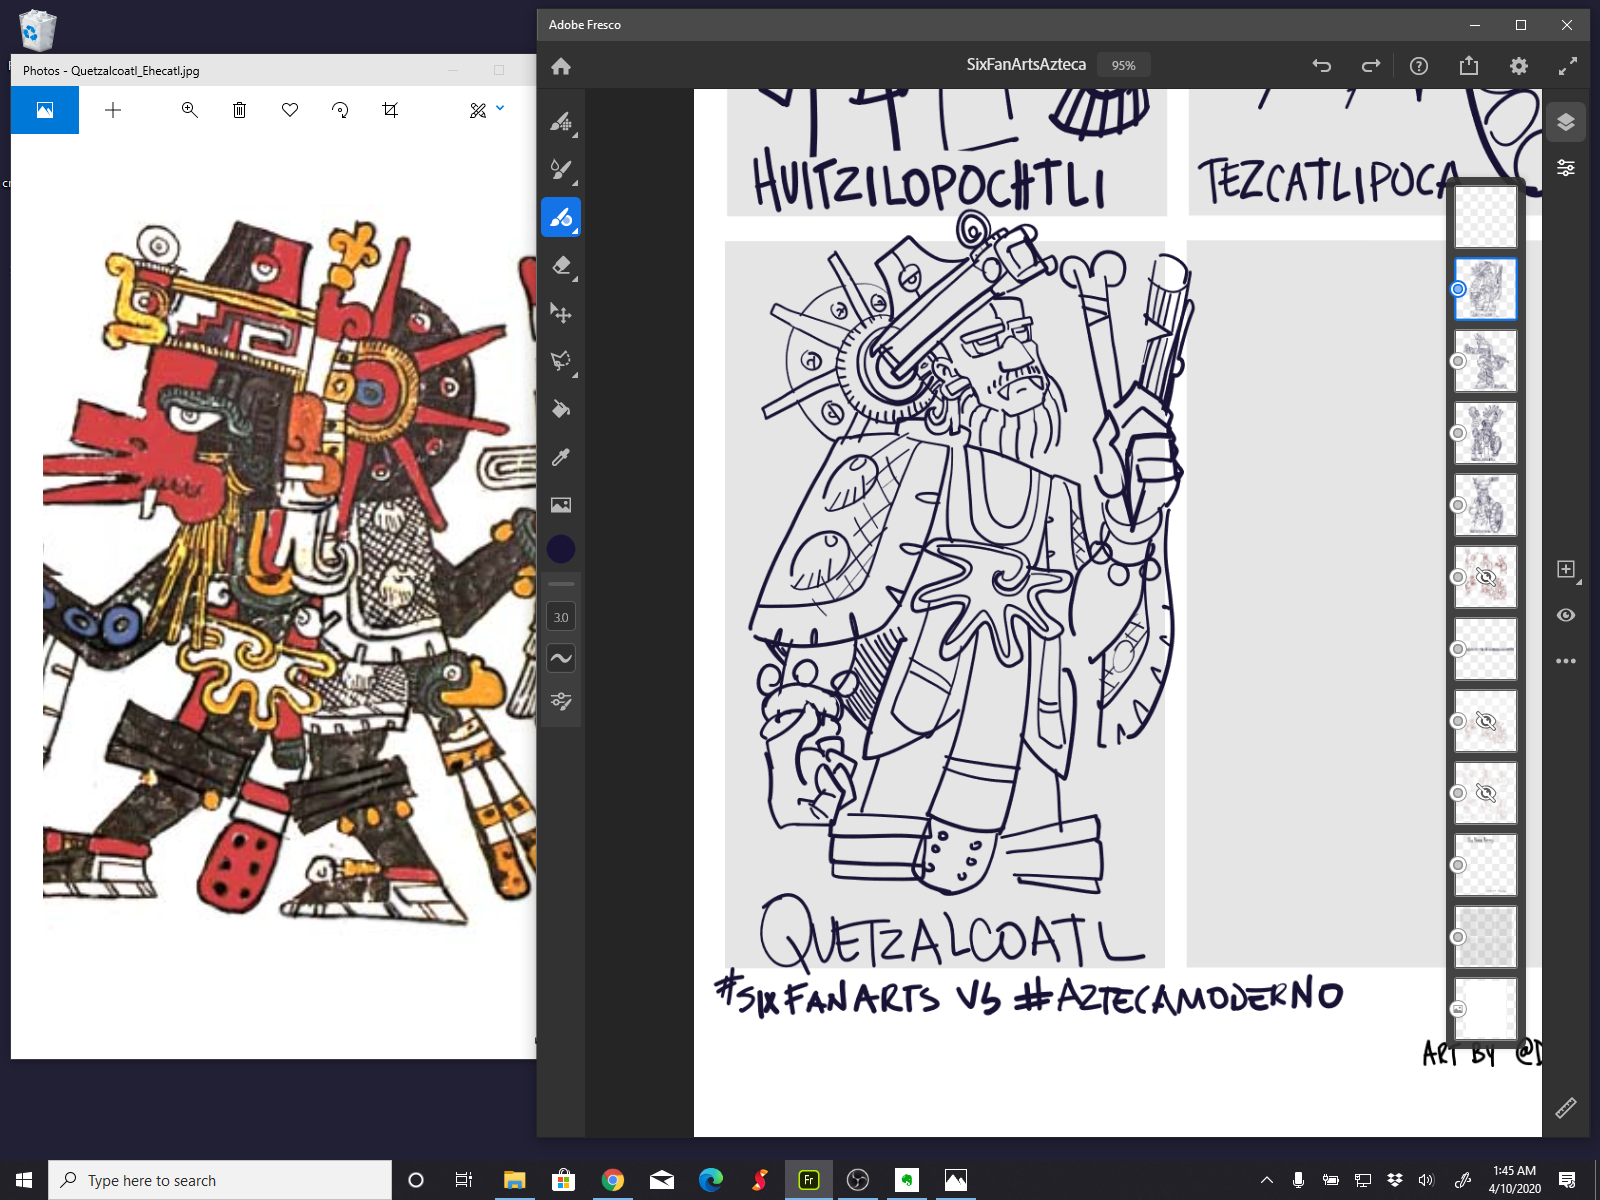Open Fresco app settings gear
Image resolution: width=1600 pixels, height=1200 pixels.
click(1518, 66)
